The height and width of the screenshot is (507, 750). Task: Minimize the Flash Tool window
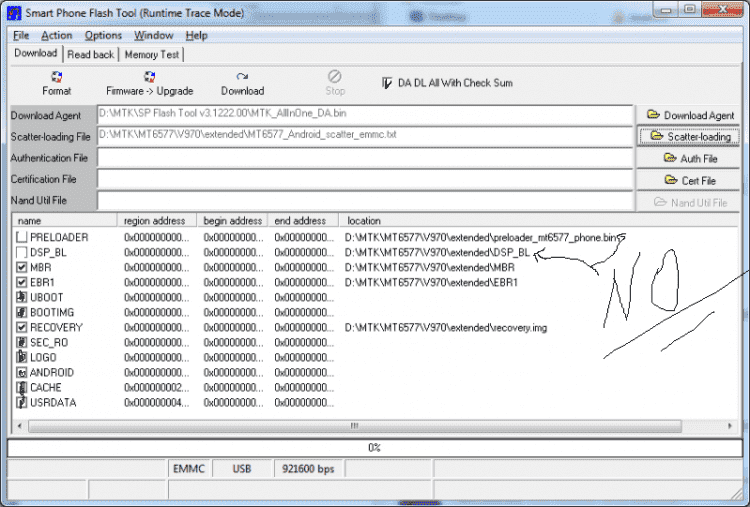[x=666, y=10]
